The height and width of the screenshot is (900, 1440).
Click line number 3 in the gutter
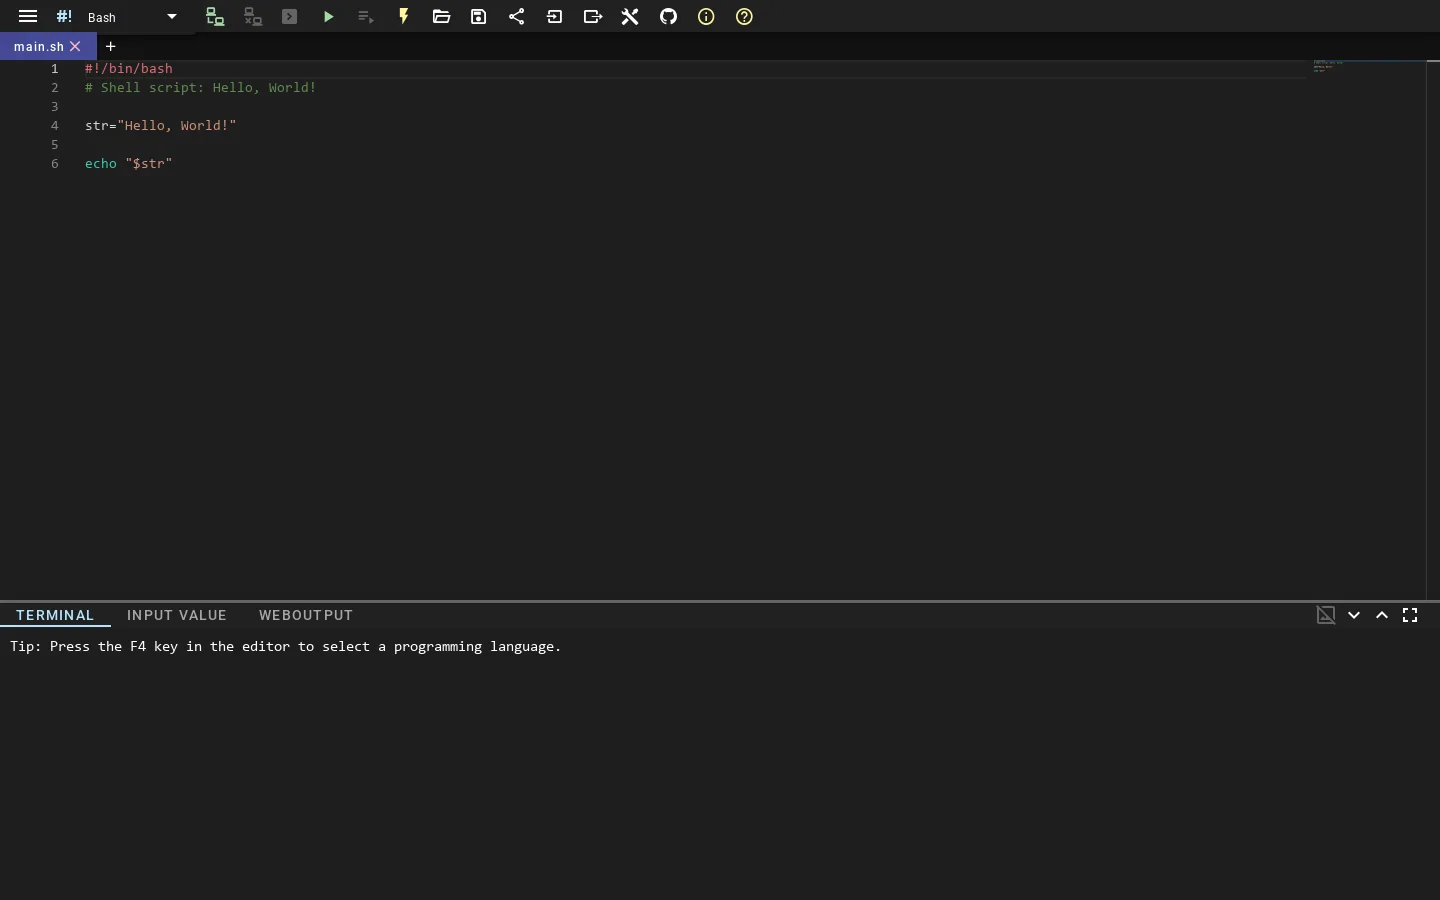(x=55, y=107)
